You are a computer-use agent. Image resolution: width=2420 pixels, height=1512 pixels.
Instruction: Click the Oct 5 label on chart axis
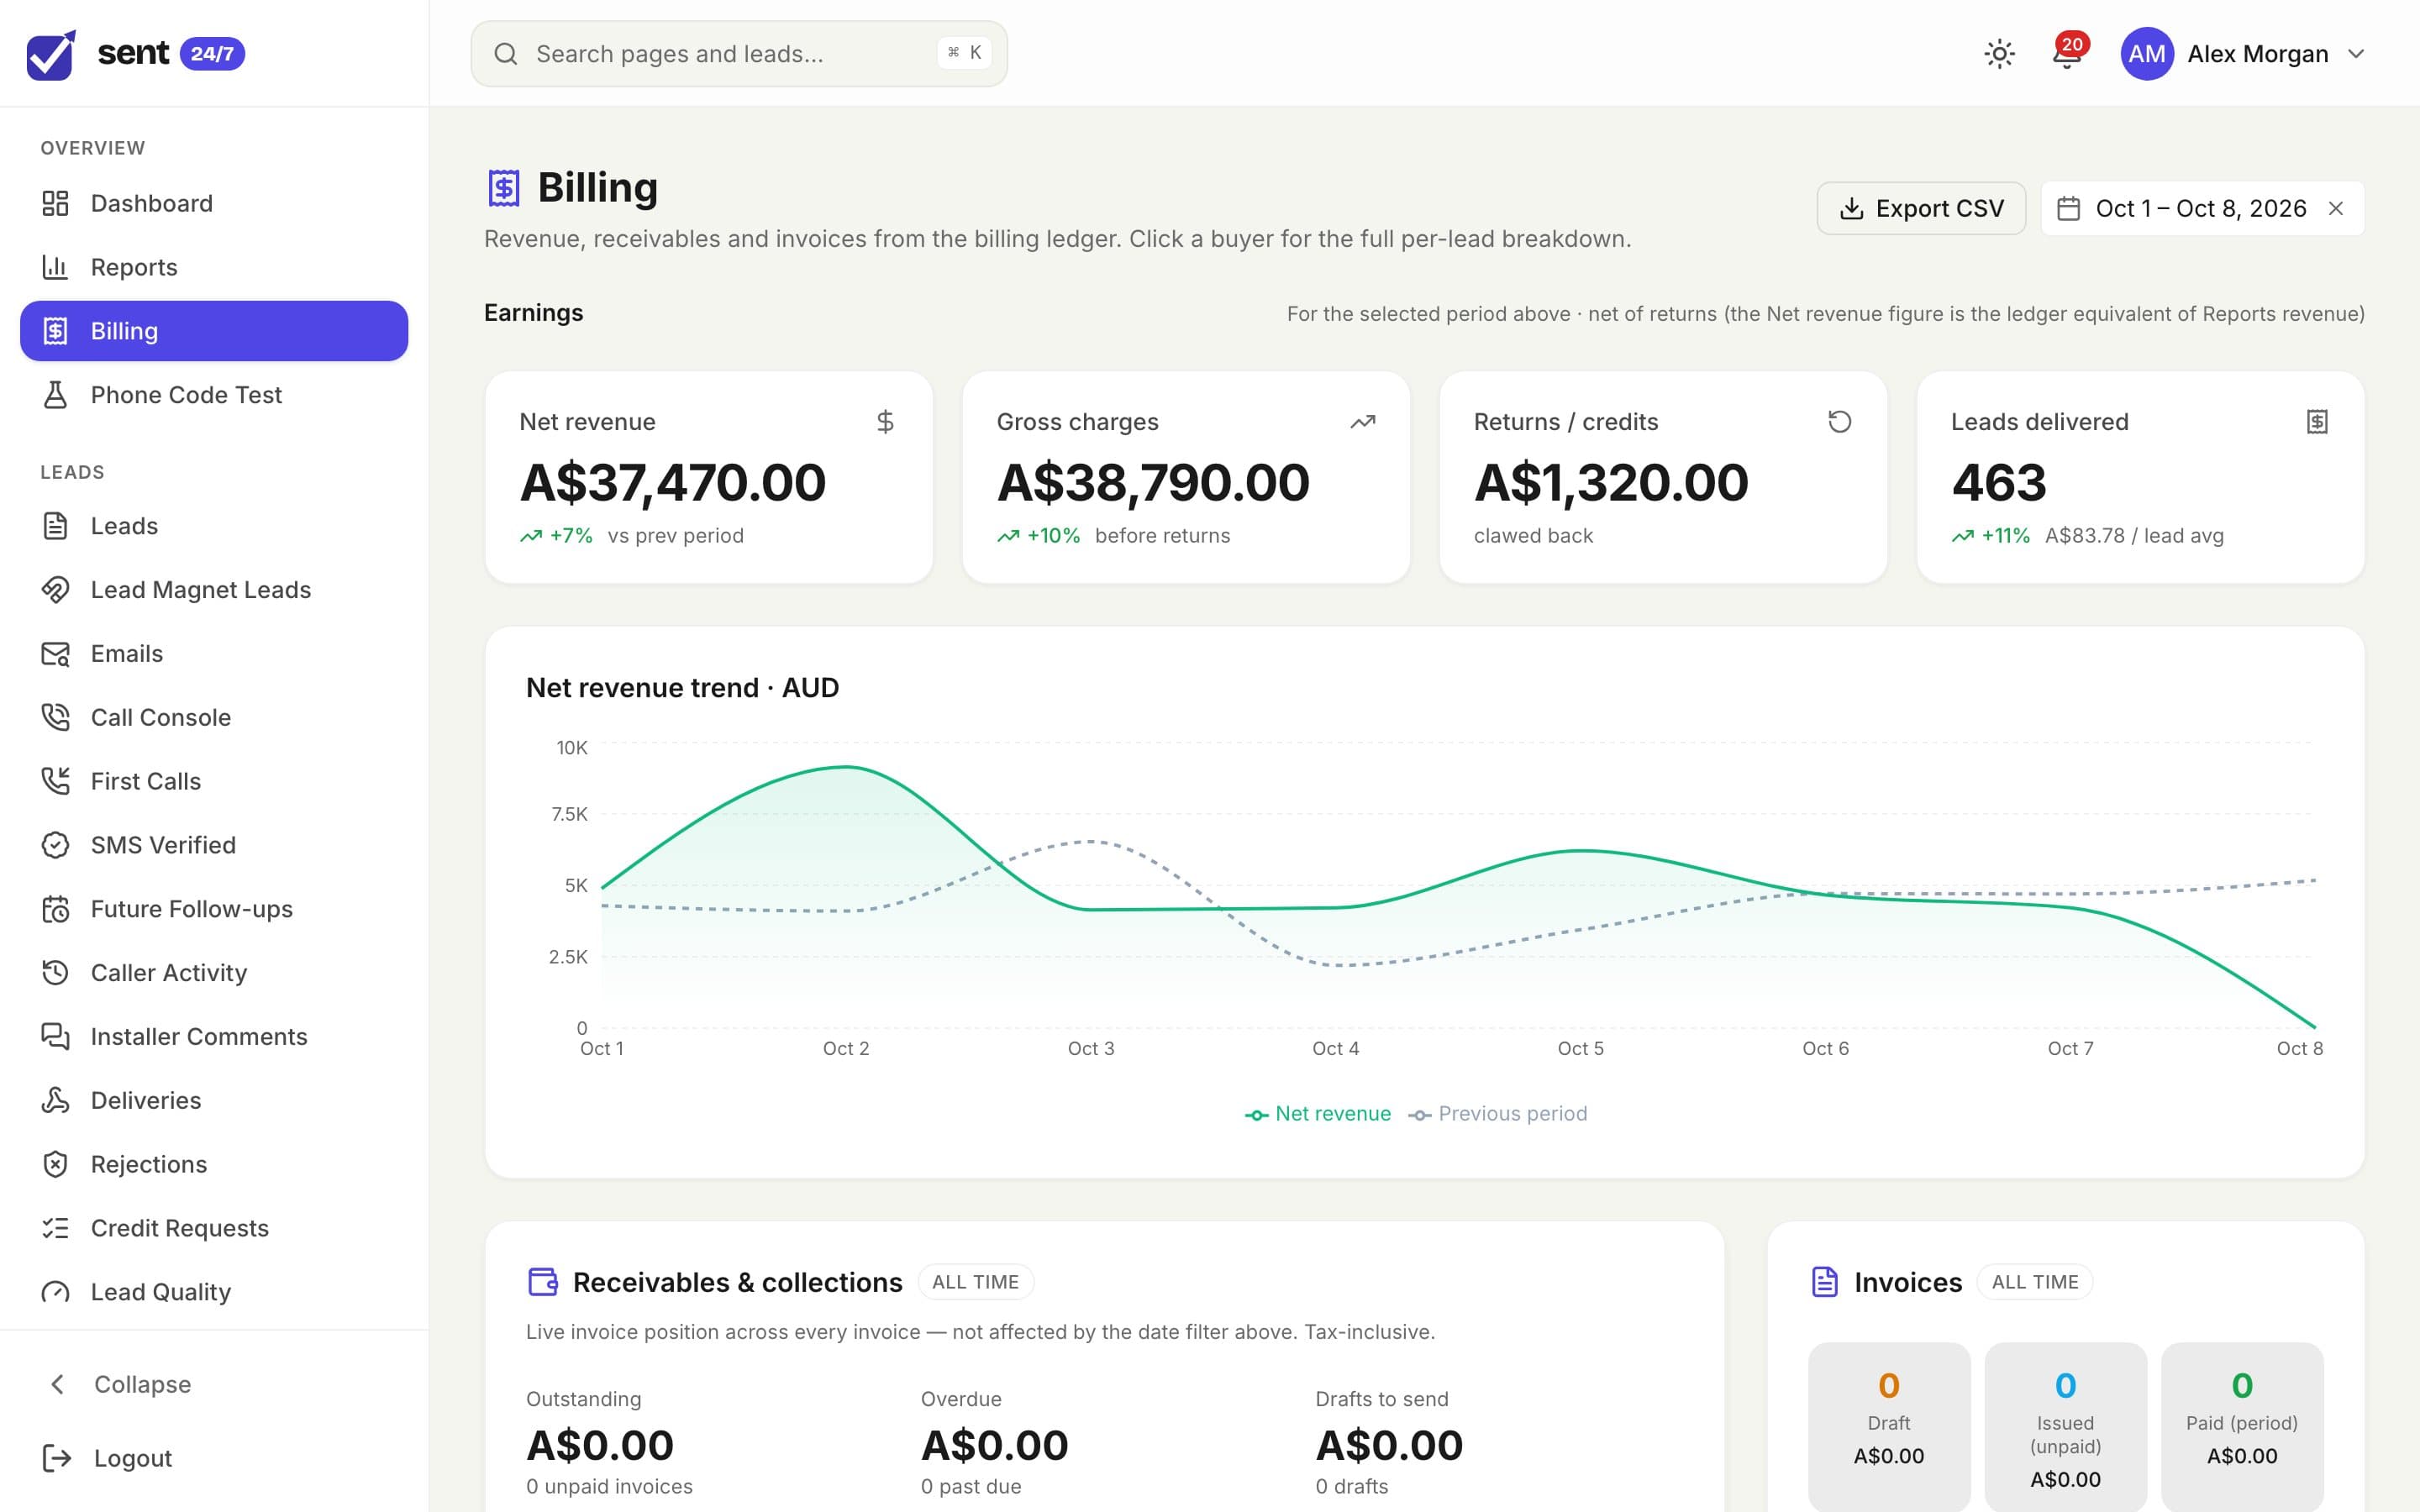[1580, 1048]
